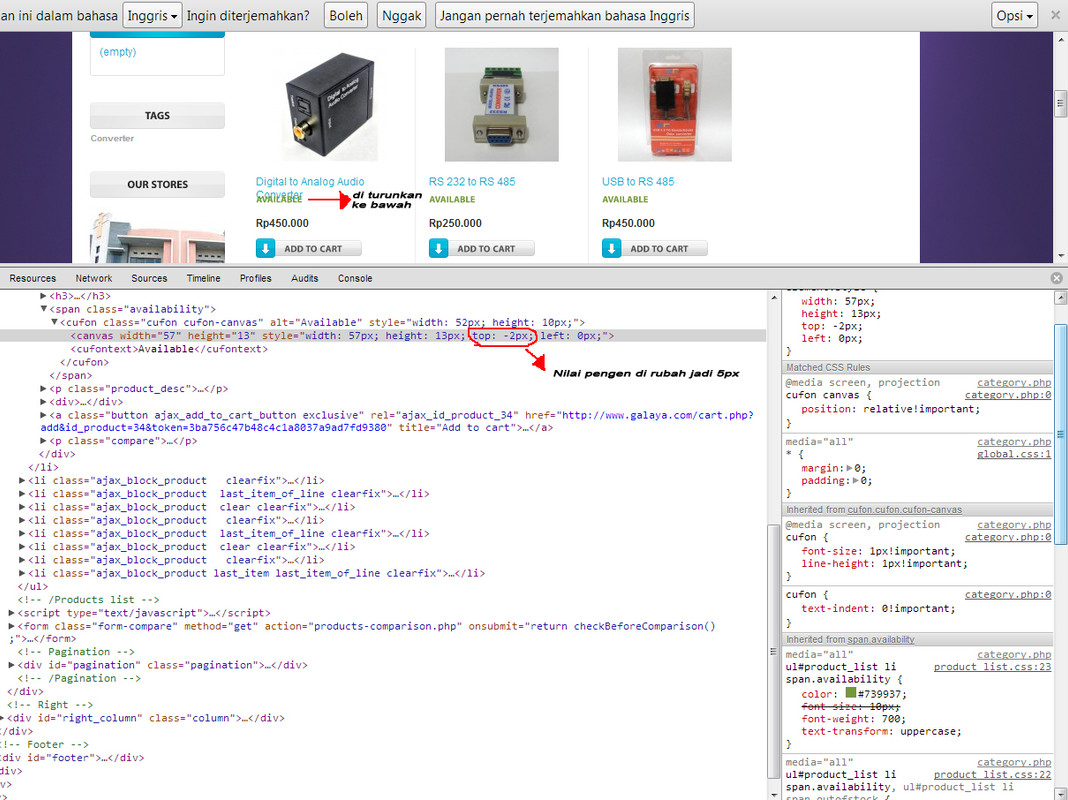Image resolution: width=1068 pixels, height=800 pixels.
Task: Click the span.availability inherited link
Action: tap(881, 640)
